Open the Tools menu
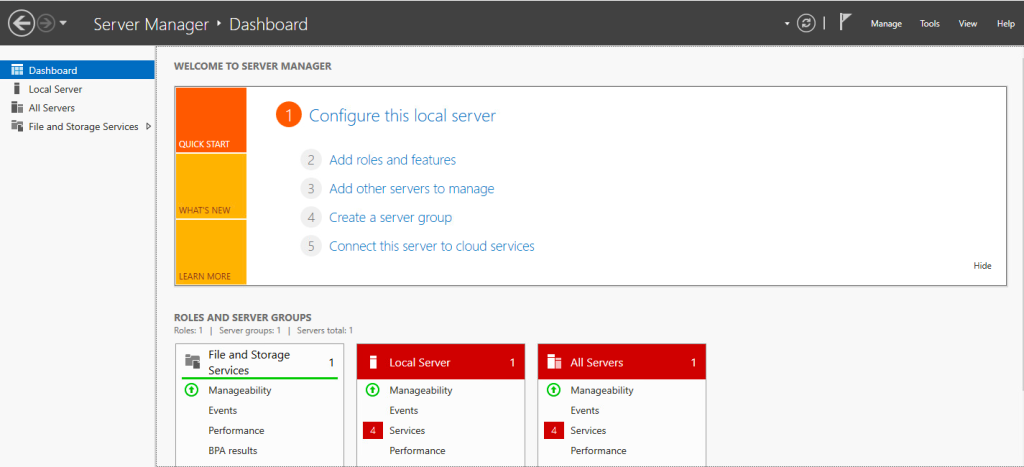1024x467 pixels. click(x=930, y=24)
